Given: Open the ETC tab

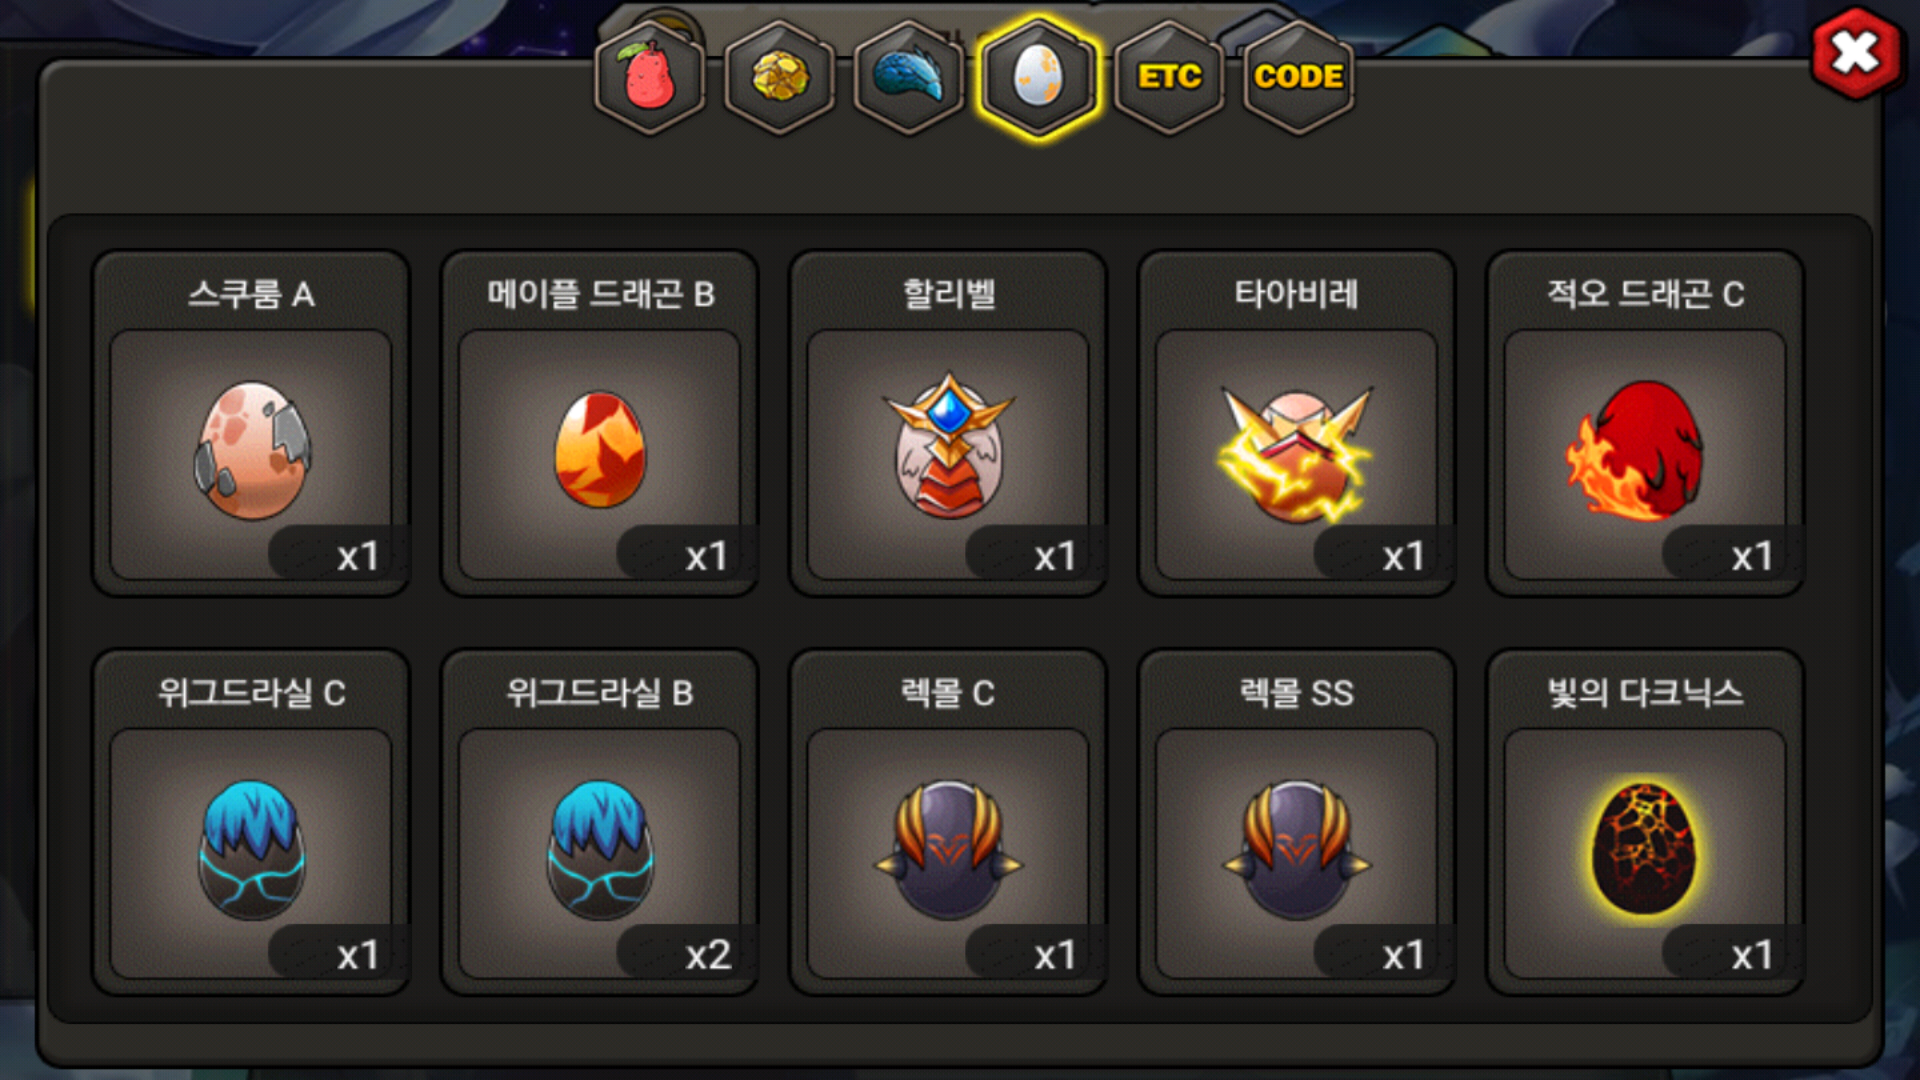Looking at the screenshot, I should [1169, 77].
